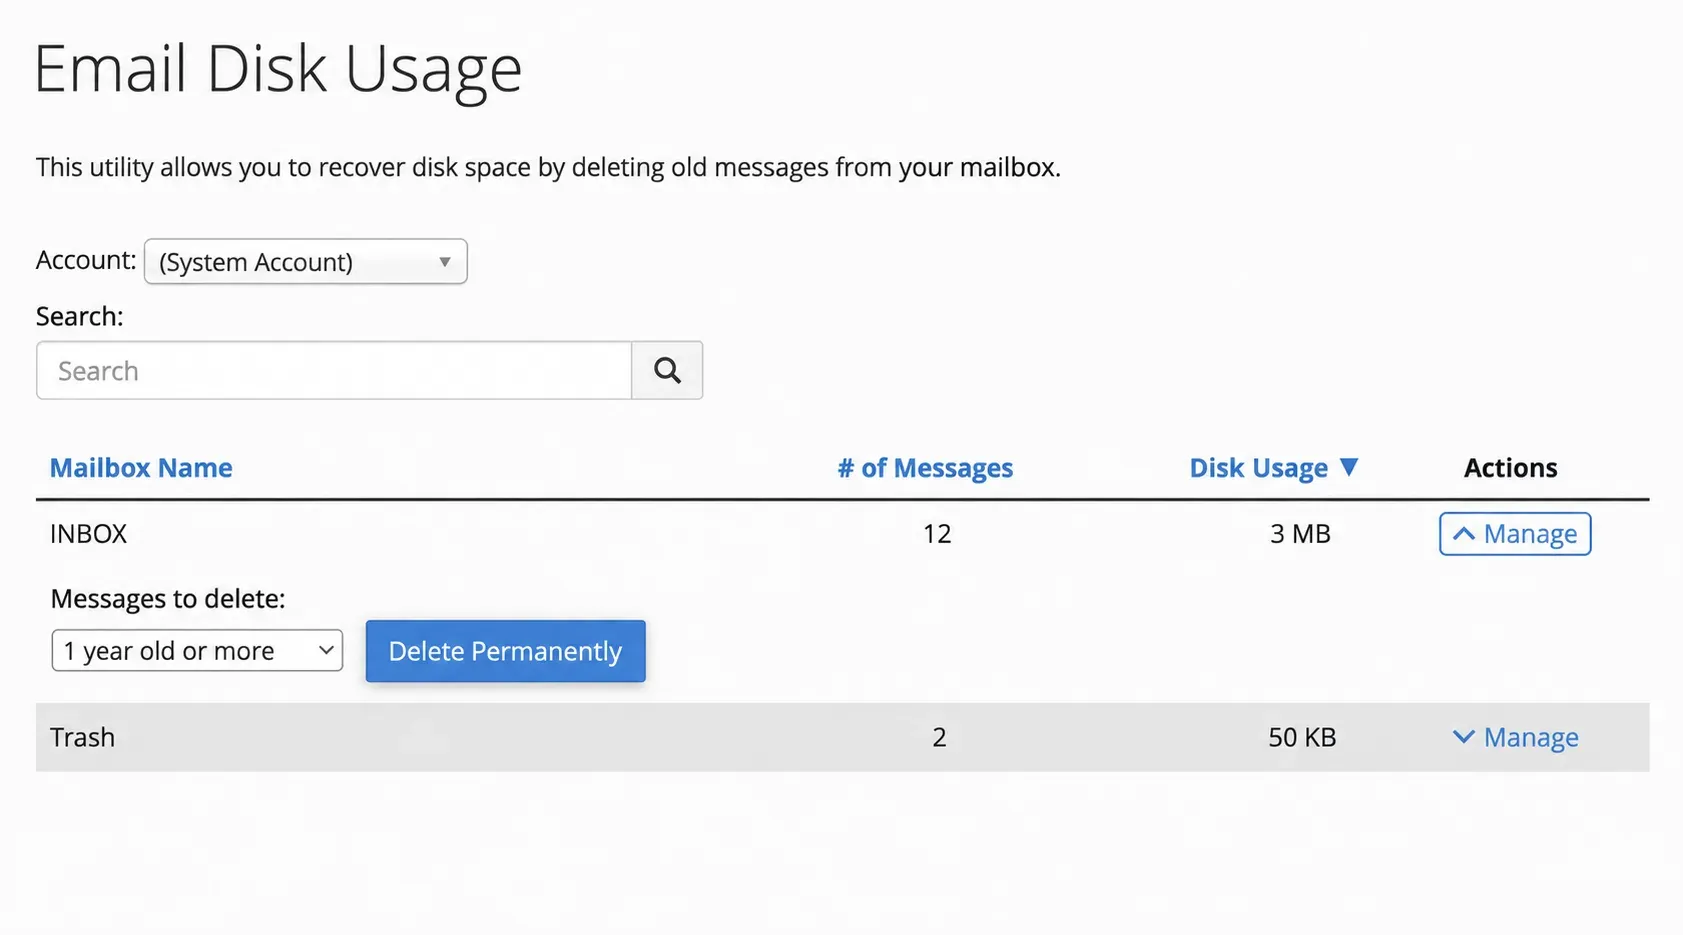Click the Trash disk usage 50 KB

coord(1302,738)
